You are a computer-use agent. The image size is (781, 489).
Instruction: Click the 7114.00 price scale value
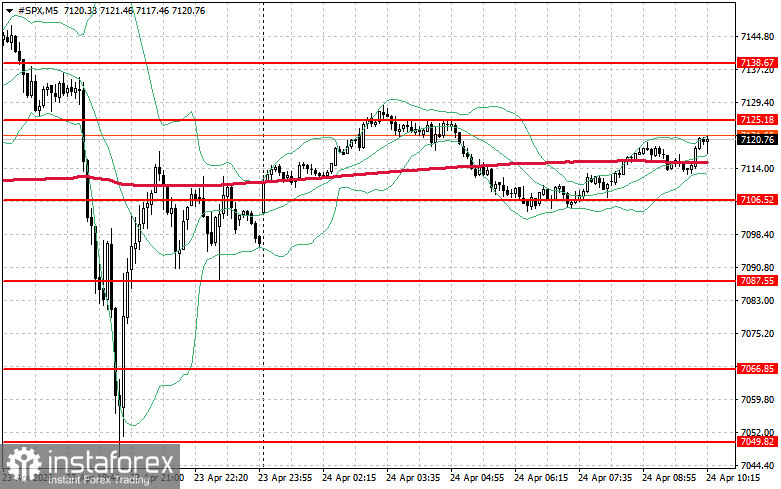[x=758, y=169]
